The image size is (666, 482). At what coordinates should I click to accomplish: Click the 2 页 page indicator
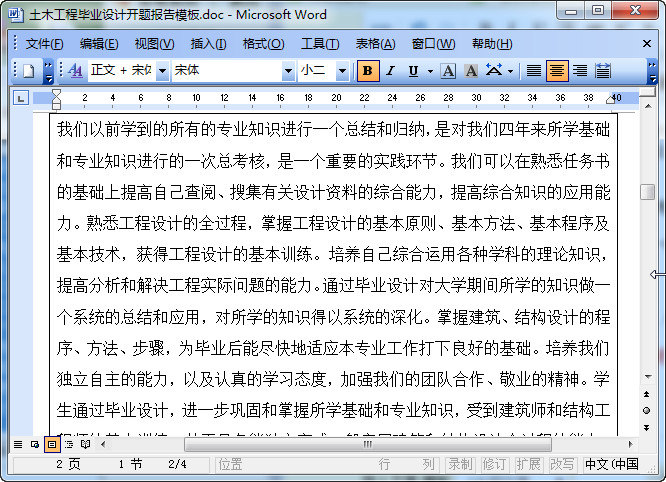68,464
